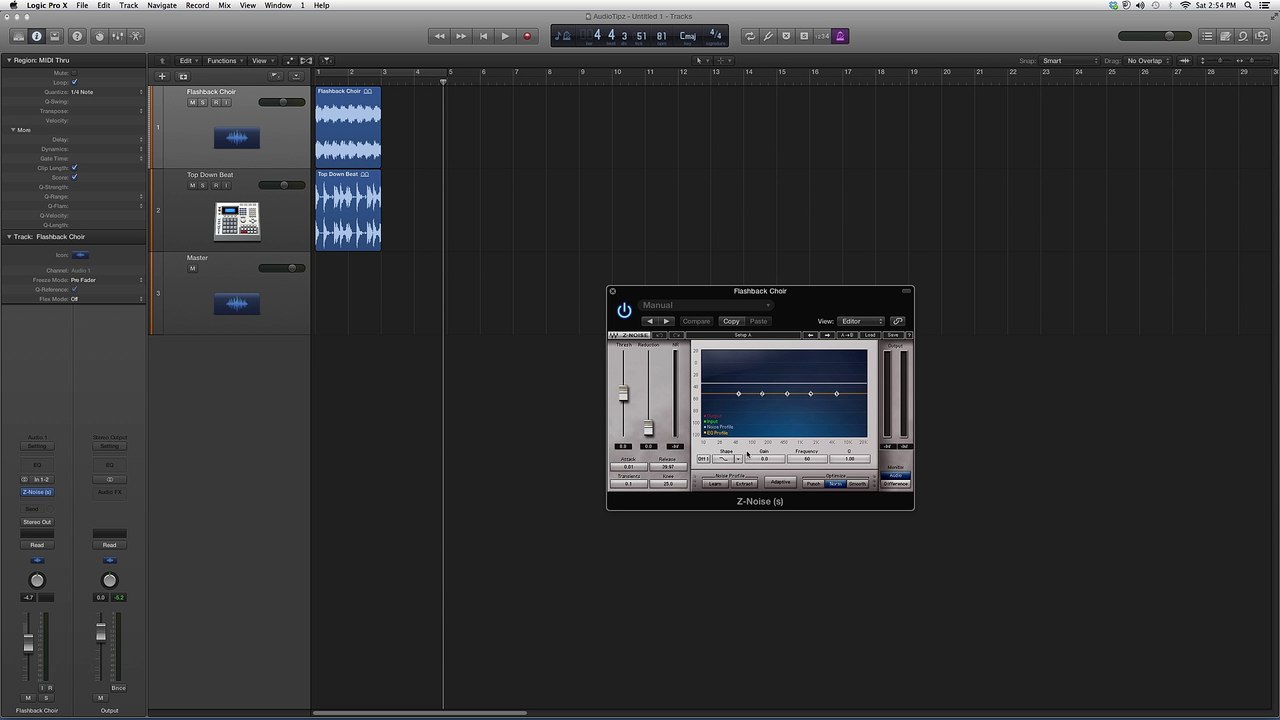Click the plugin Copy button
This screenshot has height=720, width=1280.
tap(731, 321)
